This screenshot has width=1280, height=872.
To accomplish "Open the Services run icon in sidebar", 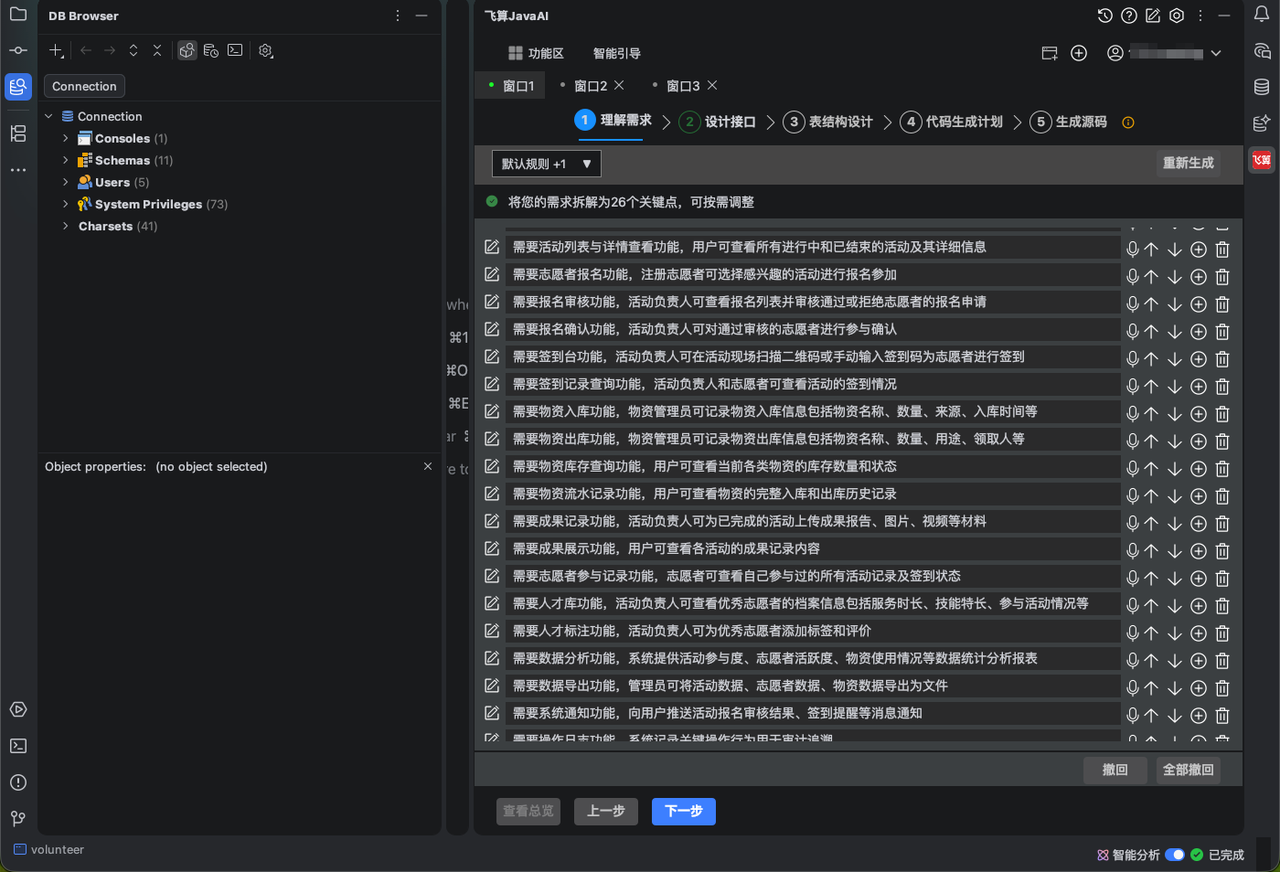I will coord(18,709).
